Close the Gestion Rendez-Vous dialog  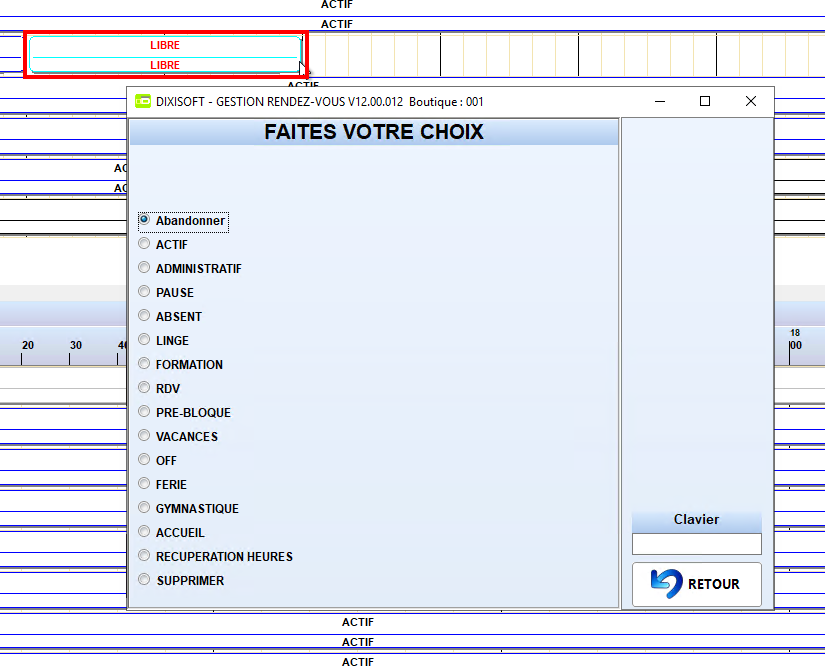tap(751, 101)
